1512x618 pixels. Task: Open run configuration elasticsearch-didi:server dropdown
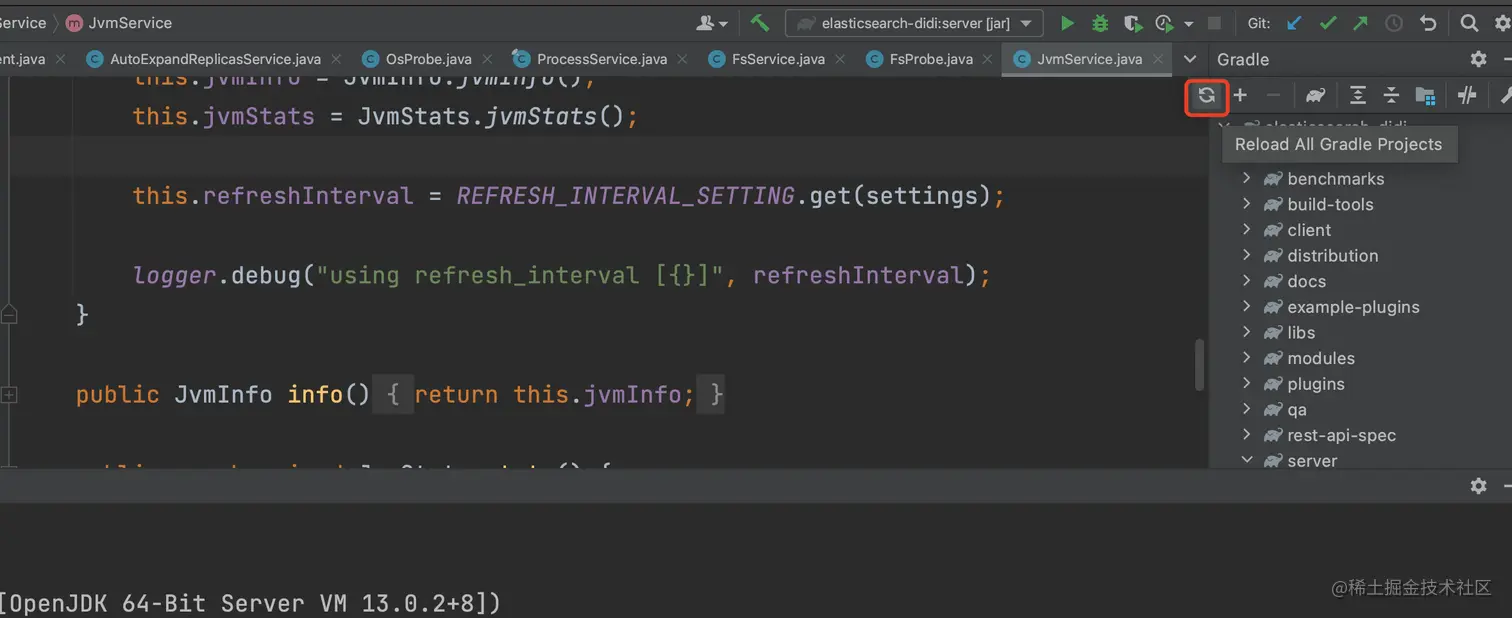(x=914, y=23)
